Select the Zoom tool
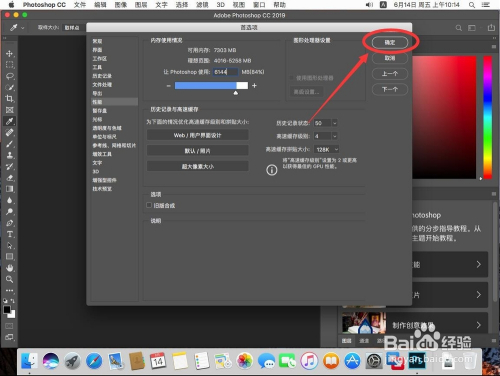Image resolution: width=500 pixels, height=376 pixels. tap(10, 279)
